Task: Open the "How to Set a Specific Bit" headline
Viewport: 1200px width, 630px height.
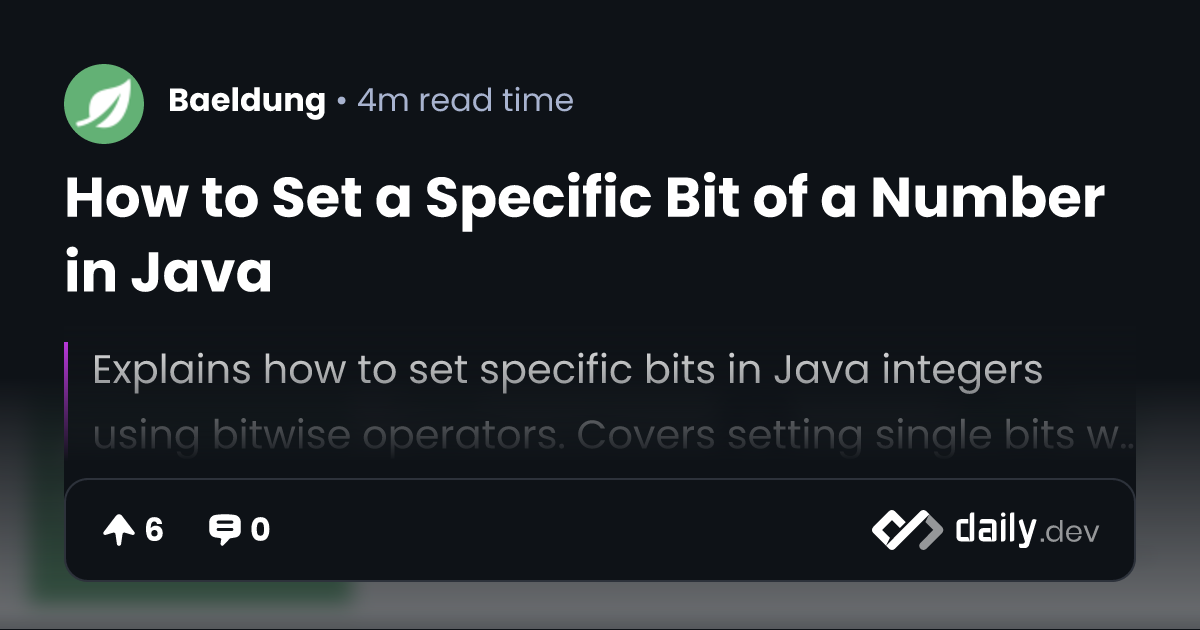Action: [584, 199]
